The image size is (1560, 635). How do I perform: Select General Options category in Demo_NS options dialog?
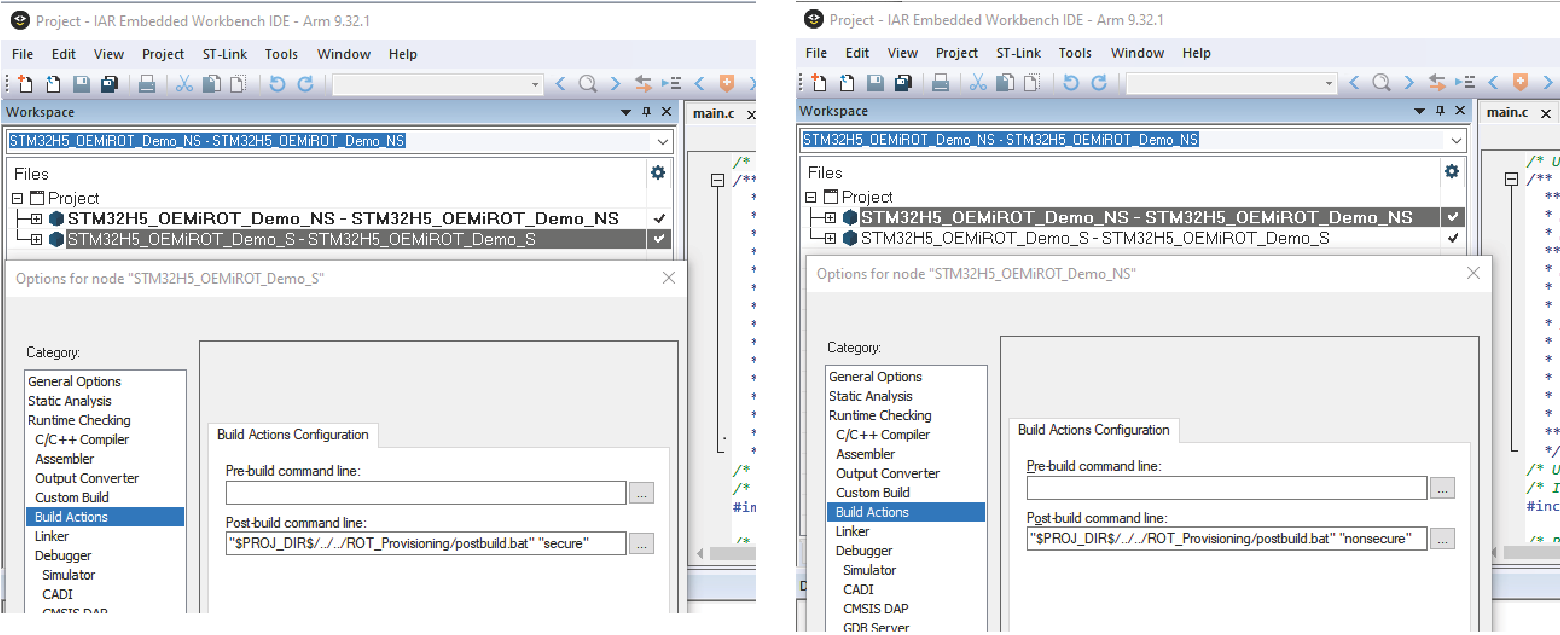[875, 377]
